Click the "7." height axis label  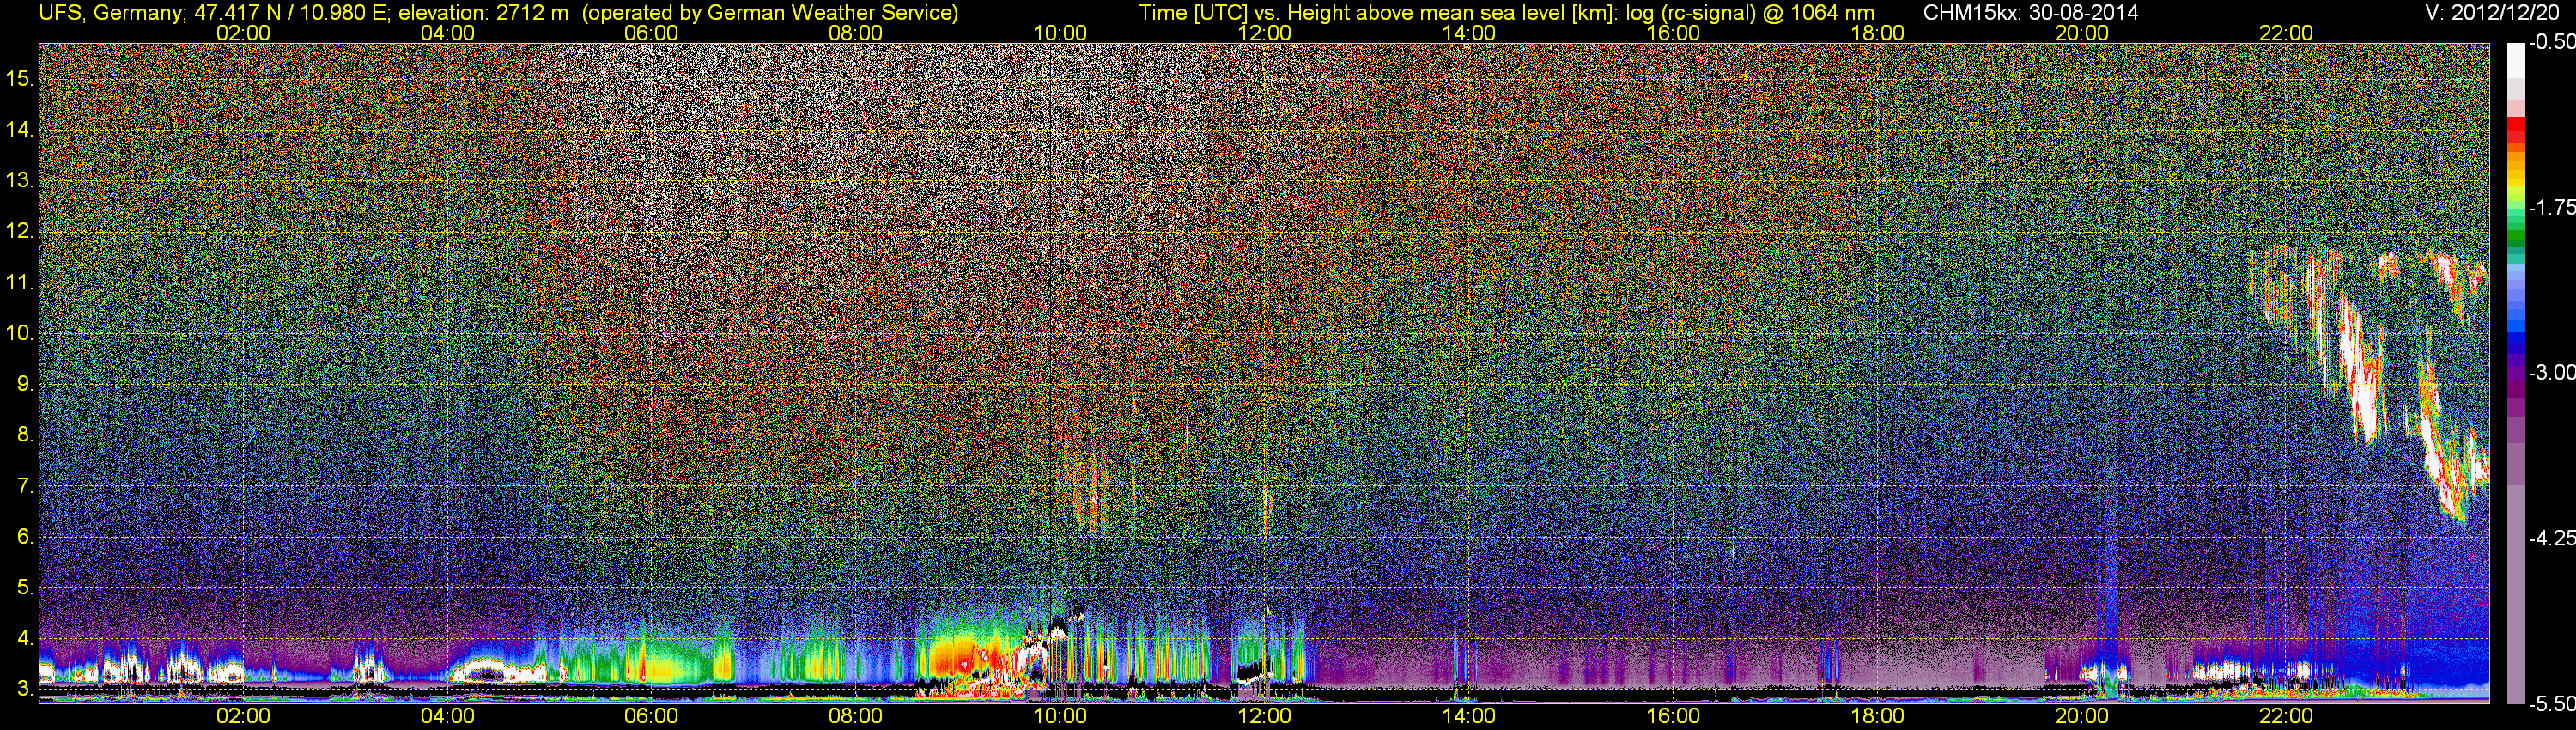25,486
